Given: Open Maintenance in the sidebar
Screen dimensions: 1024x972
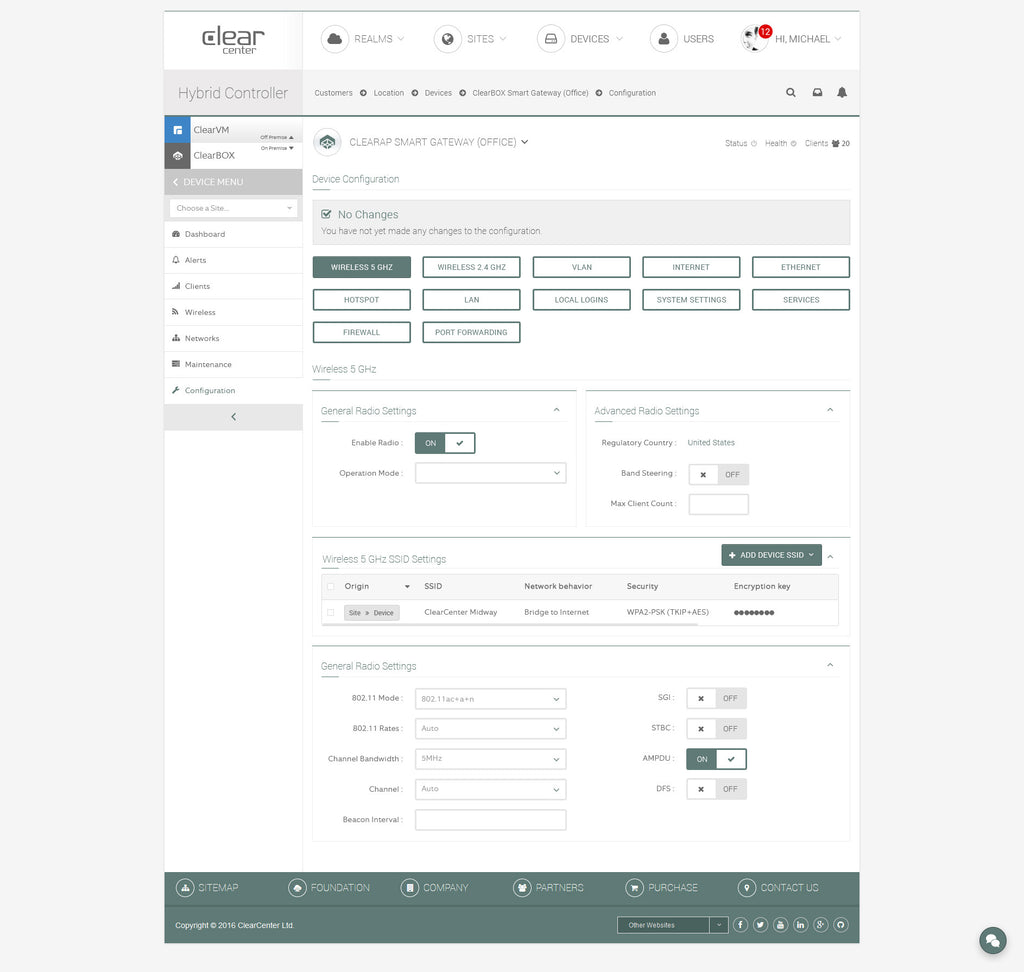Looking at the screenshot, I should coord(233,364).
